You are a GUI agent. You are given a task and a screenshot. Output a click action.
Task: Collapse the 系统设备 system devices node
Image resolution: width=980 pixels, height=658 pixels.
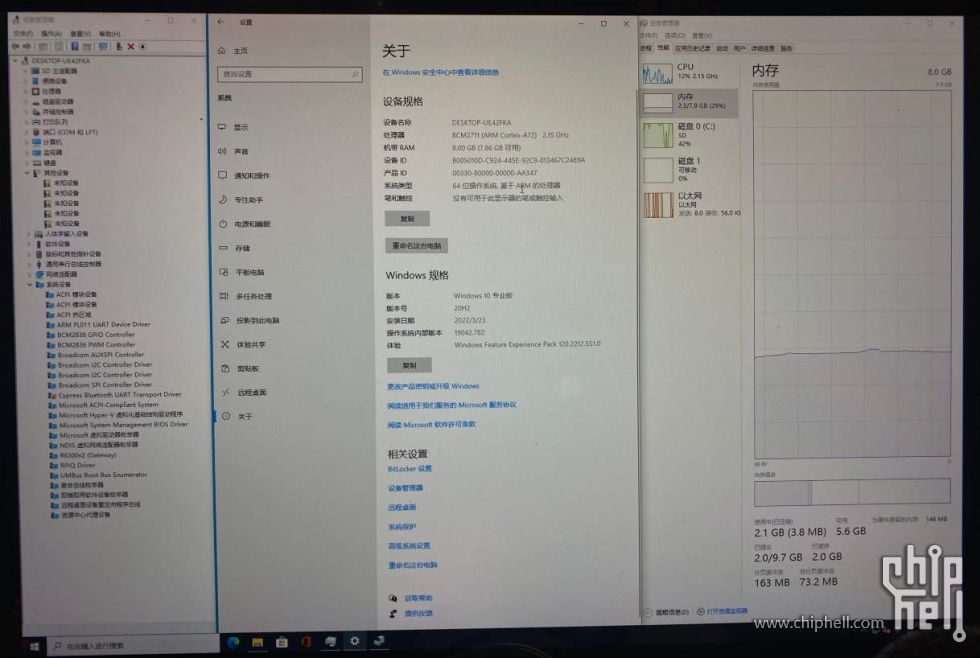[29, 284]
